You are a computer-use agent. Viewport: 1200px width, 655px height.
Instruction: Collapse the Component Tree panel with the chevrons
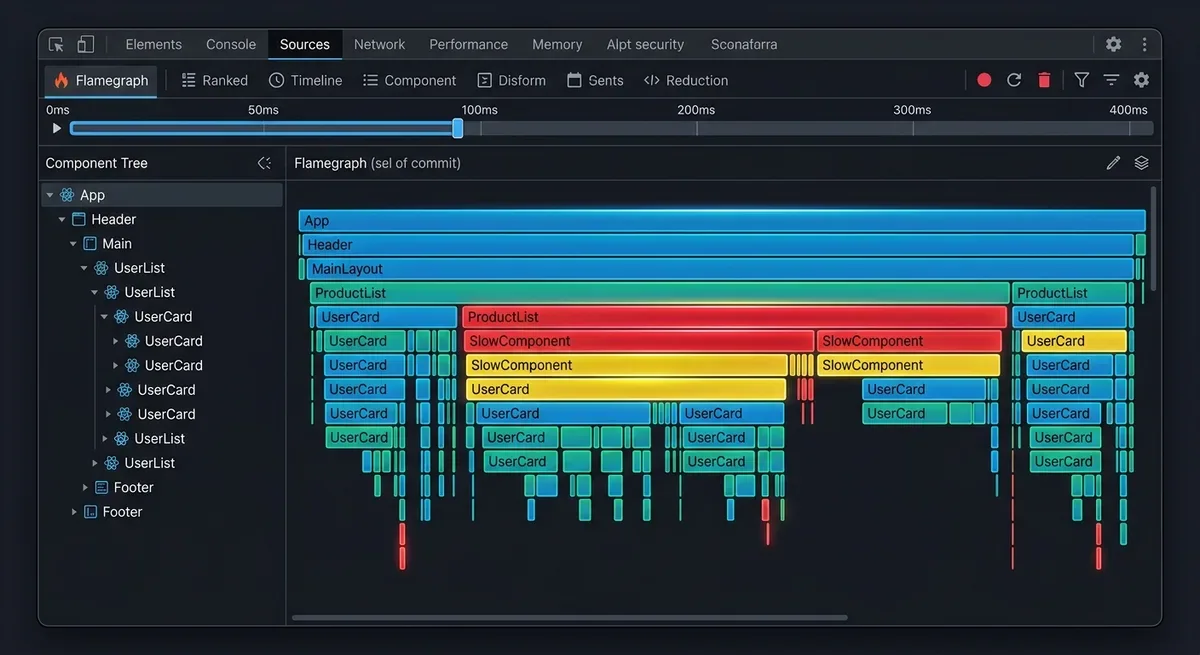click(264, 163)
